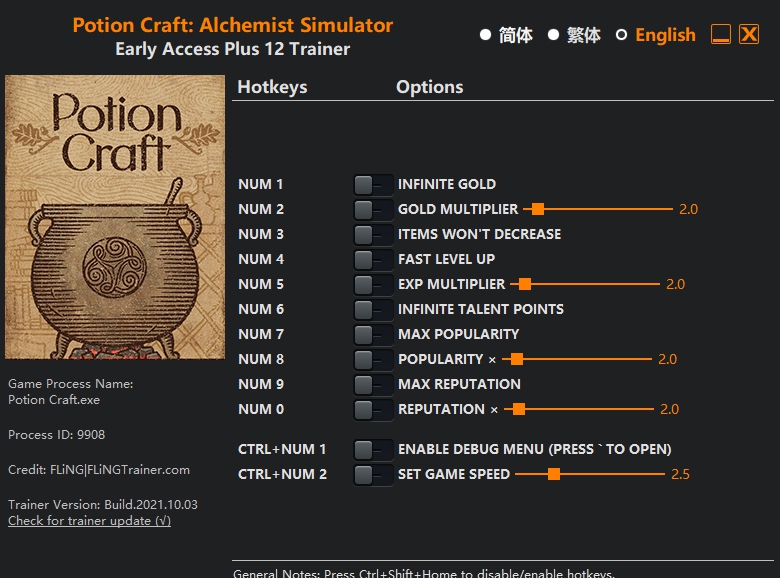Click the Potion Craft.exe process name
Viewport: 780px width, 578px height.
click(54, 400)
